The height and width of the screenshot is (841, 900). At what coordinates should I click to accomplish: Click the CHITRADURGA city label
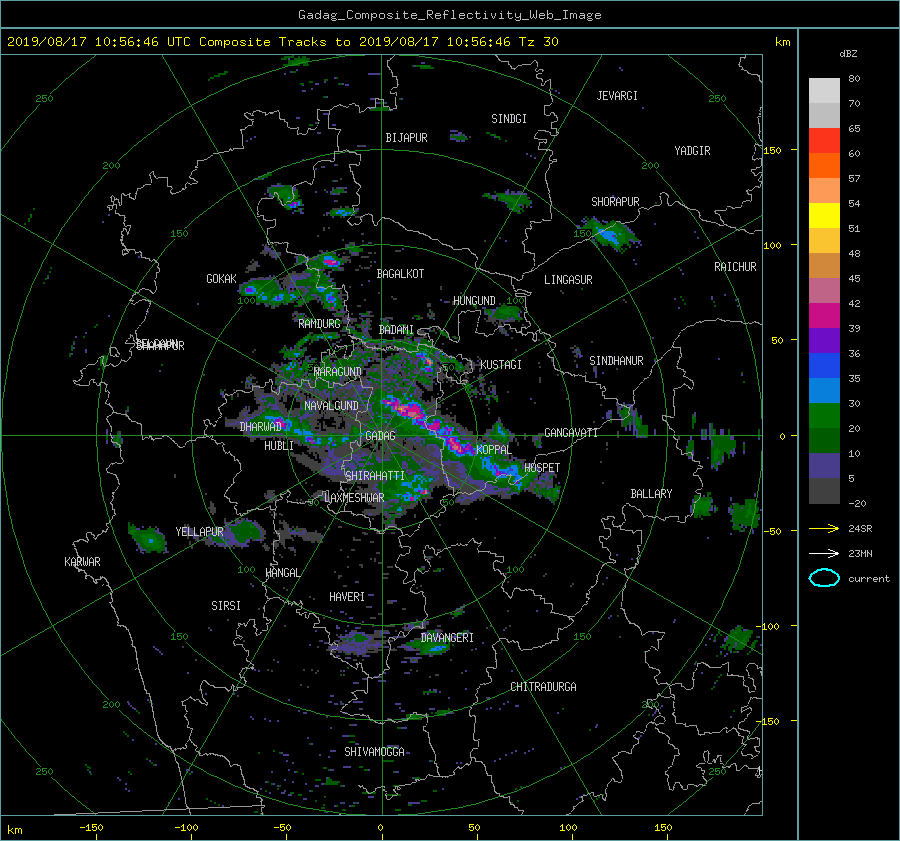tap(543, 687)
